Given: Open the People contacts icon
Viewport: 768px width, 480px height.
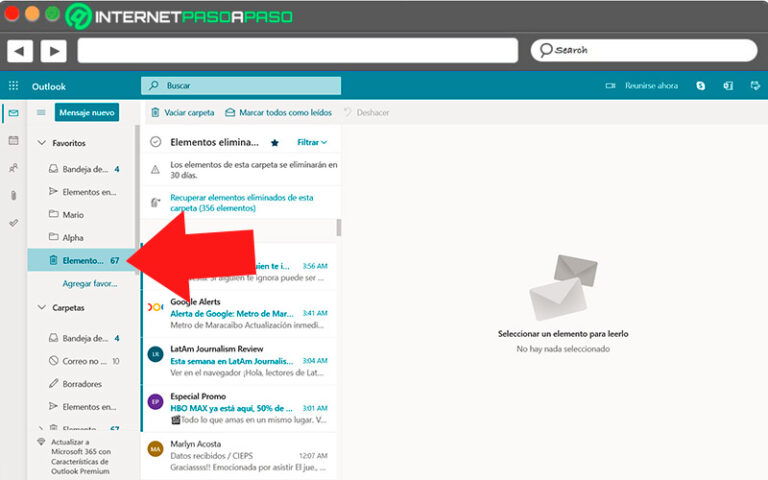Looking at the screenshot, I should tap(13, 168).
